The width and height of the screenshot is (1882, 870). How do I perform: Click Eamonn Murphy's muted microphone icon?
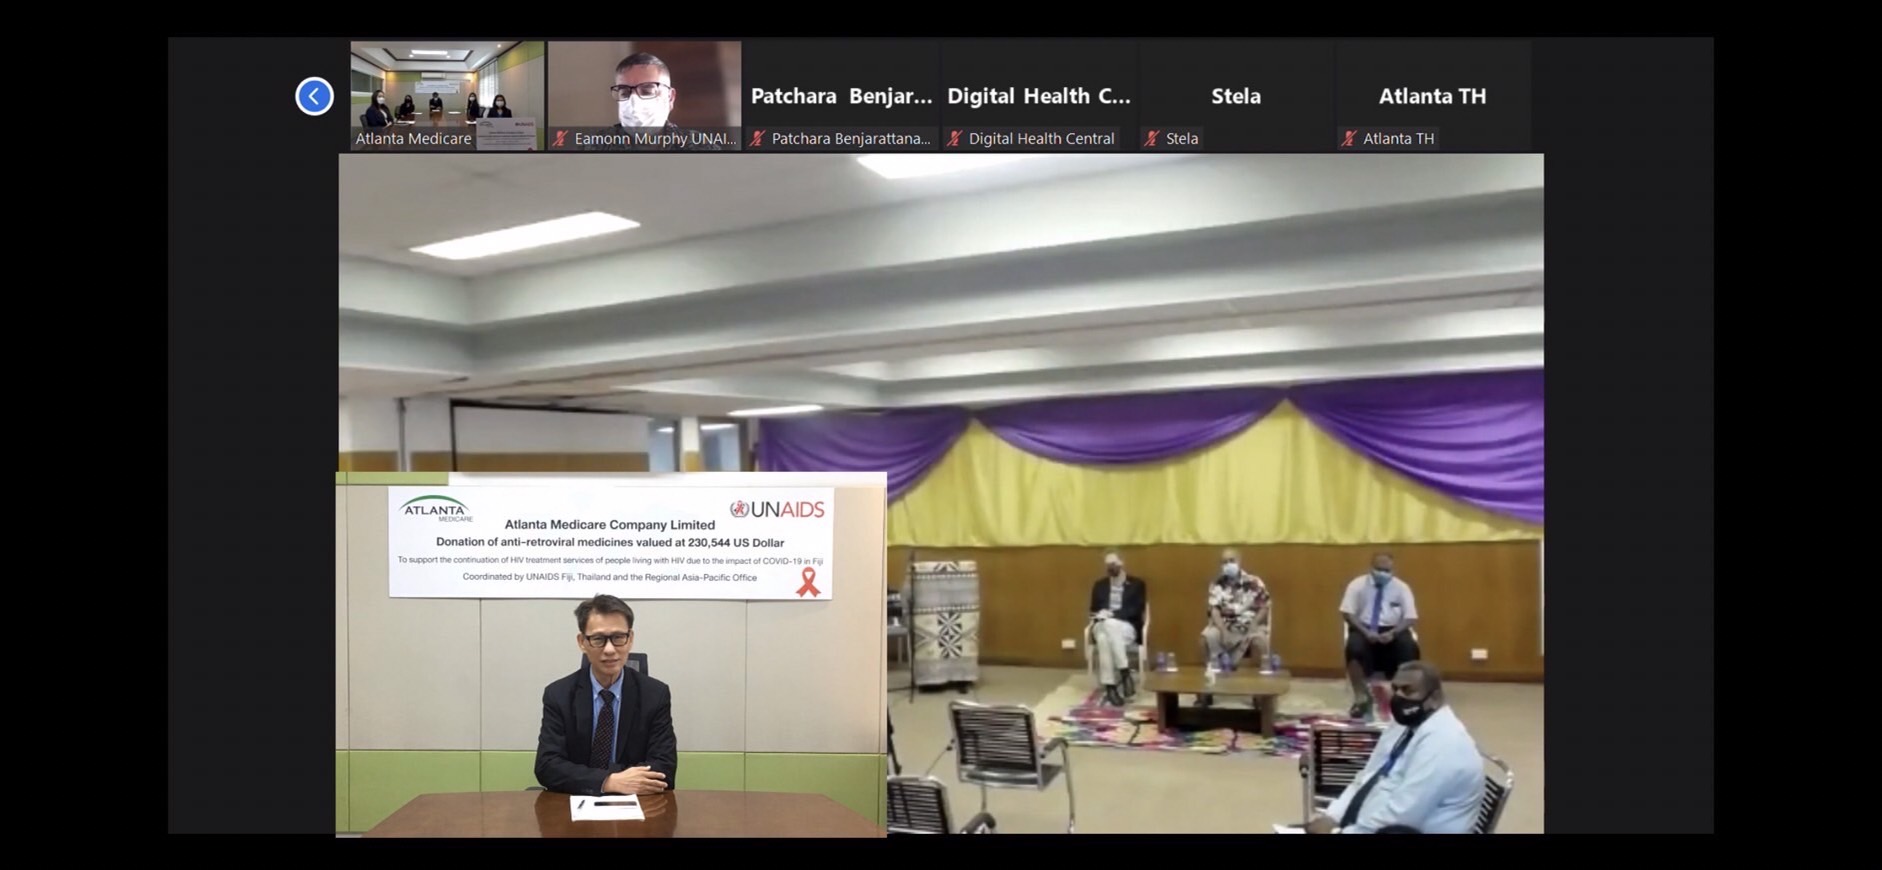click(x=560, y=139)
